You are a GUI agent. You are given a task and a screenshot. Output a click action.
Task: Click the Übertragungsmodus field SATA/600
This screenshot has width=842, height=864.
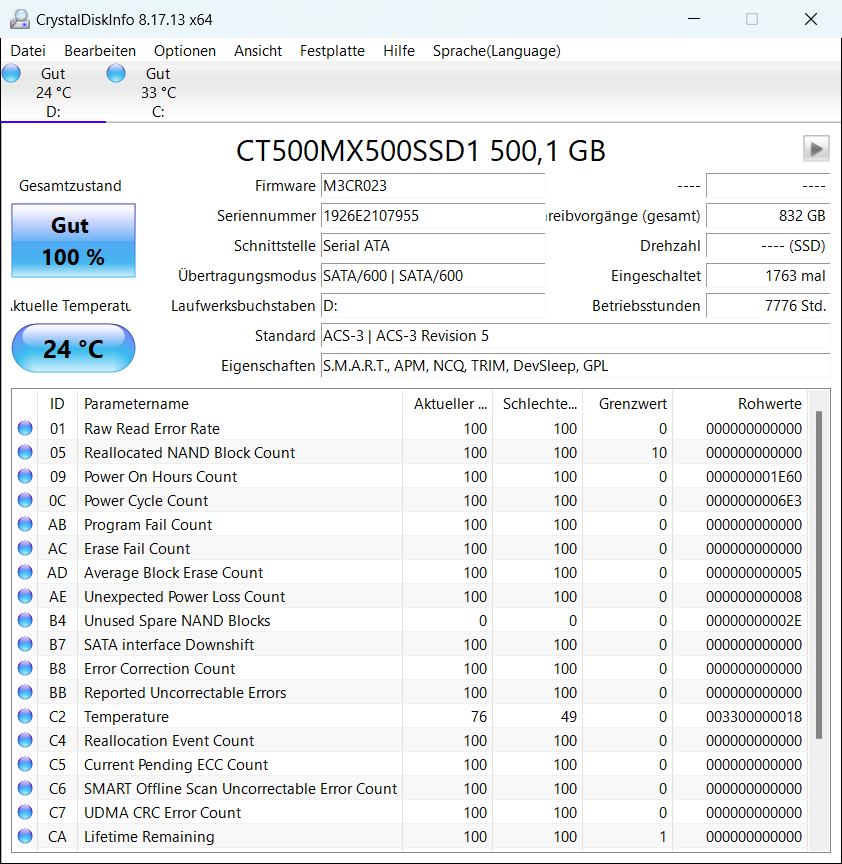click(x=433, y=276)
